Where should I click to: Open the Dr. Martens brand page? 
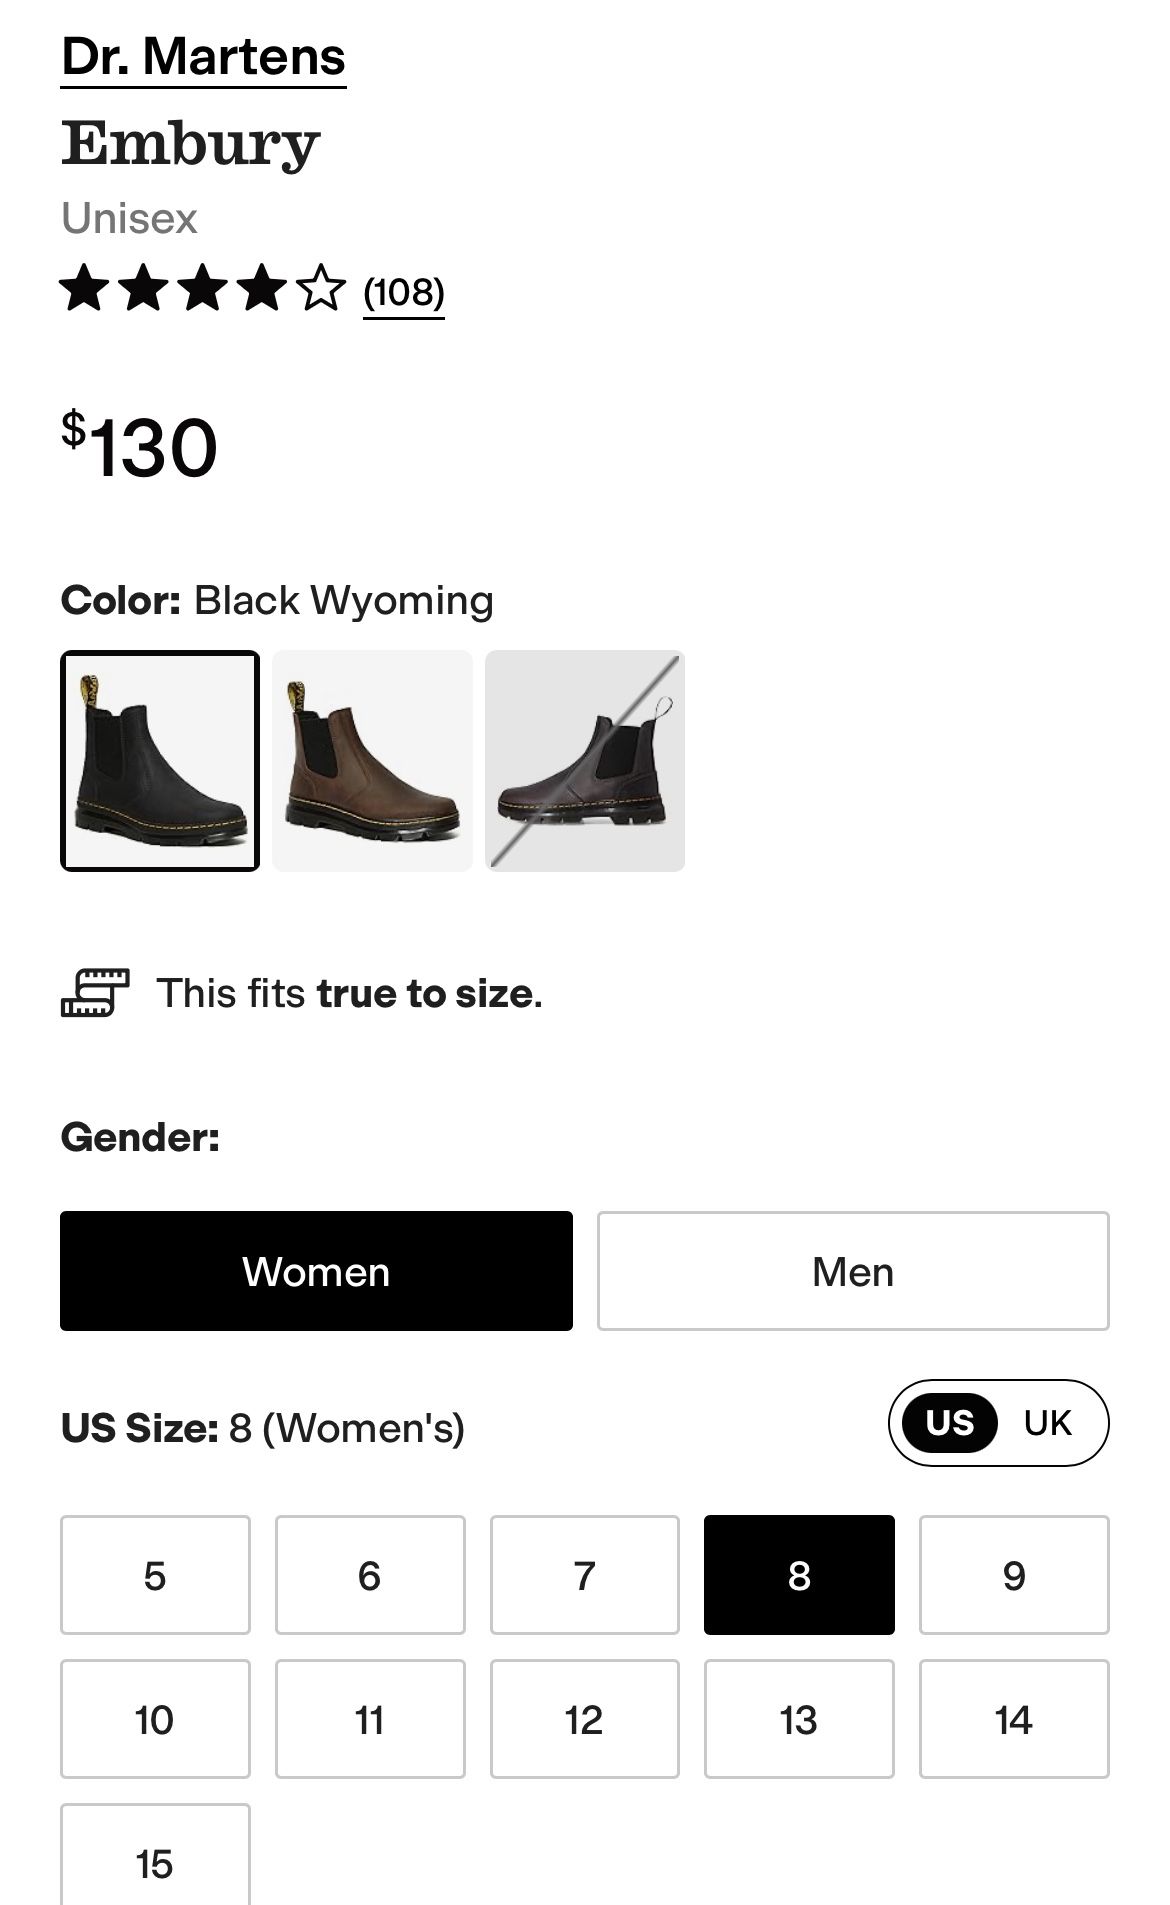tap(203, 57)
